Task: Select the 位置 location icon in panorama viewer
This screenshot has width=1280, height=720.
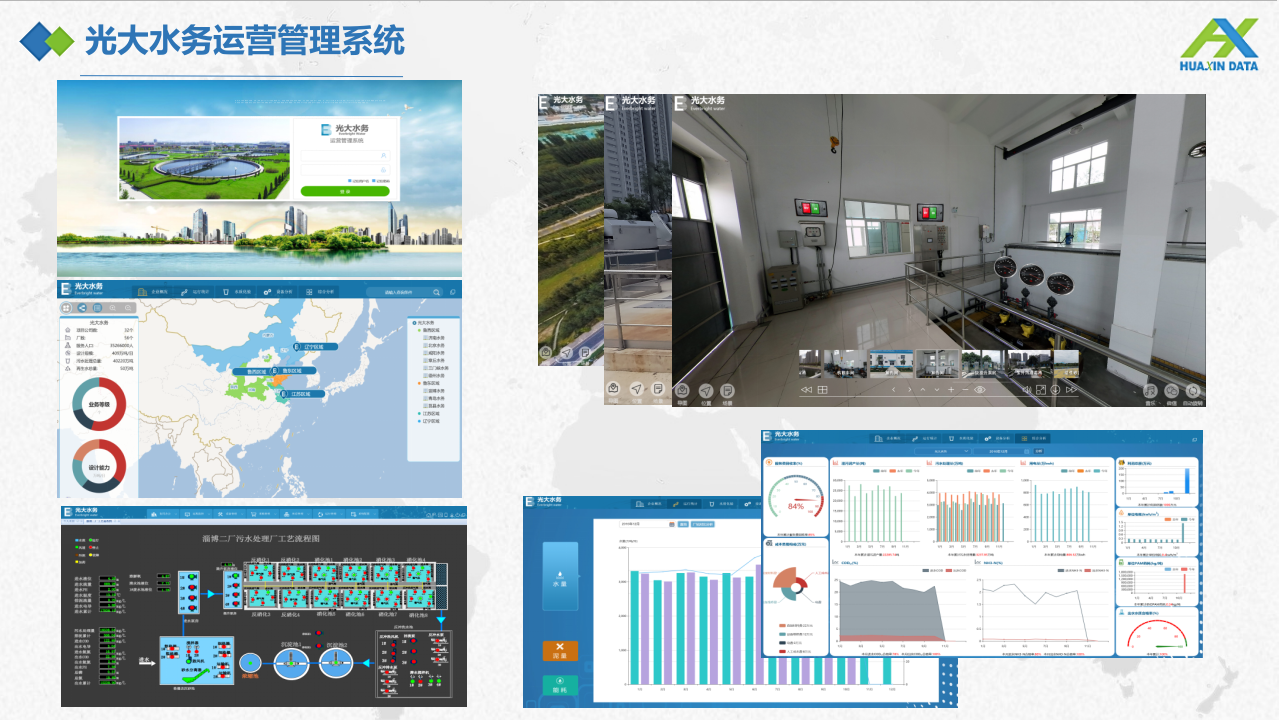Action: 705,390
